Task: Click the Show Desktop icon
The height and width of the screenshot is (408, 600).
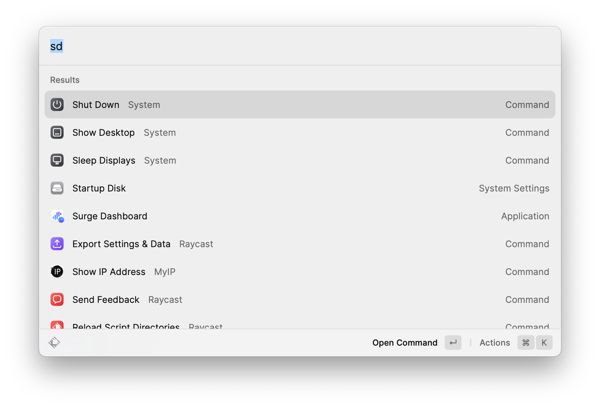Action: 57,132
